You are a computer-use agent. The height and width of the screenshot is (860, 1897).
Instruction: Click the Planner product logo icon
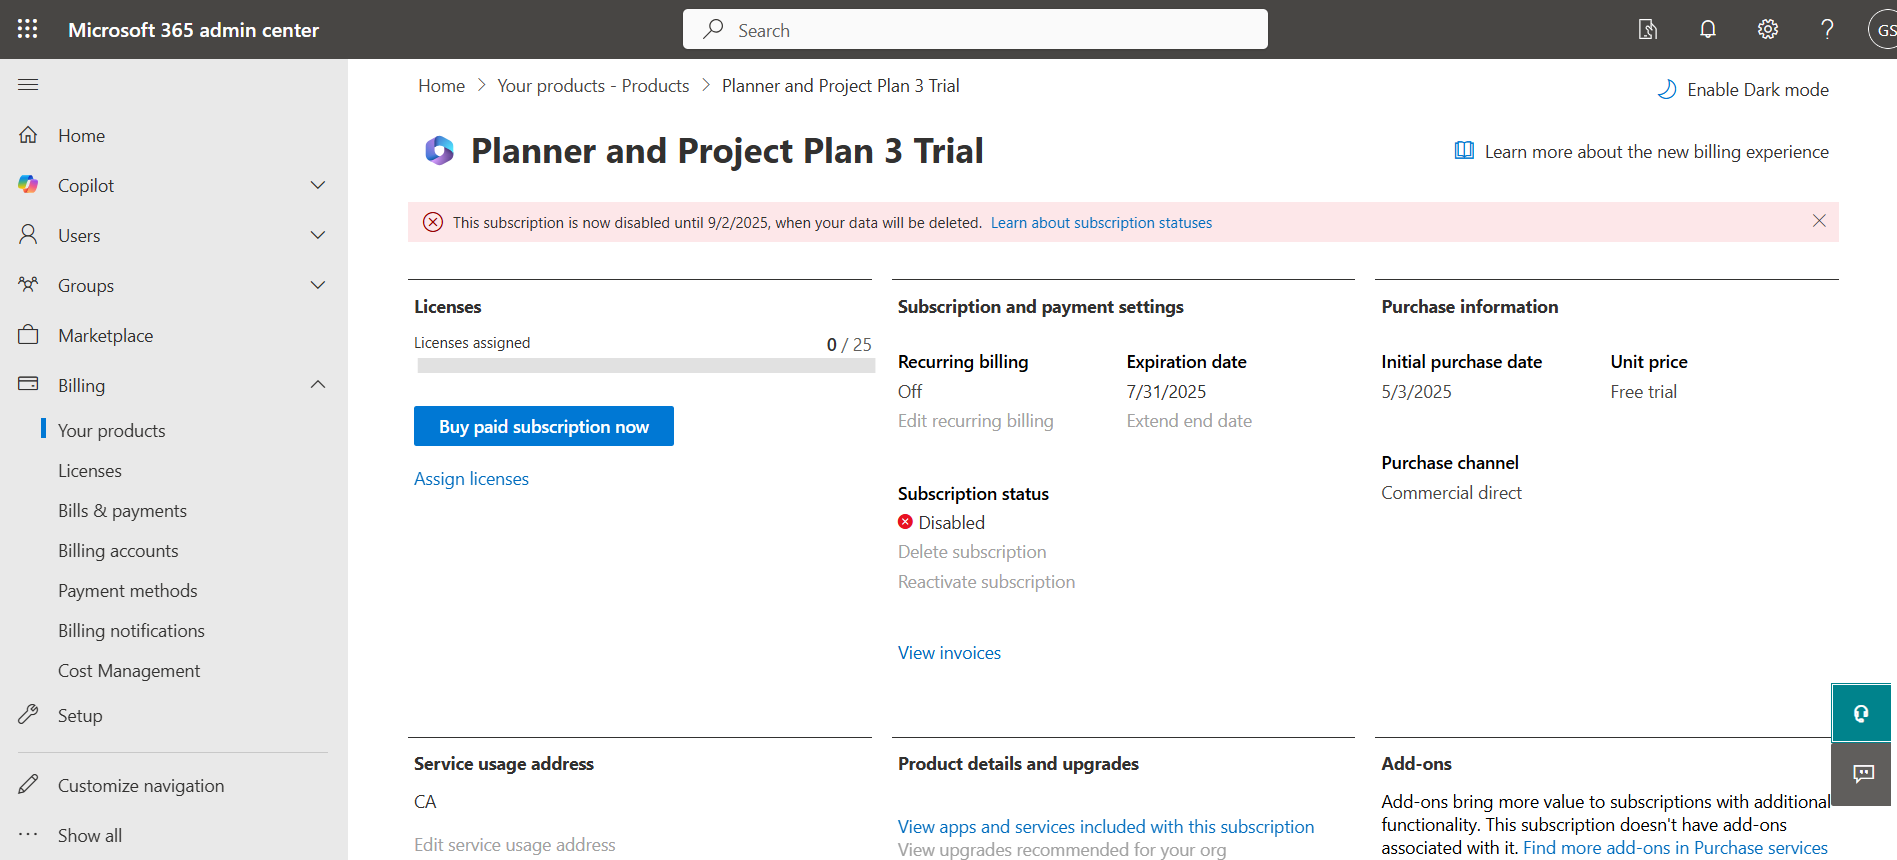439,151
